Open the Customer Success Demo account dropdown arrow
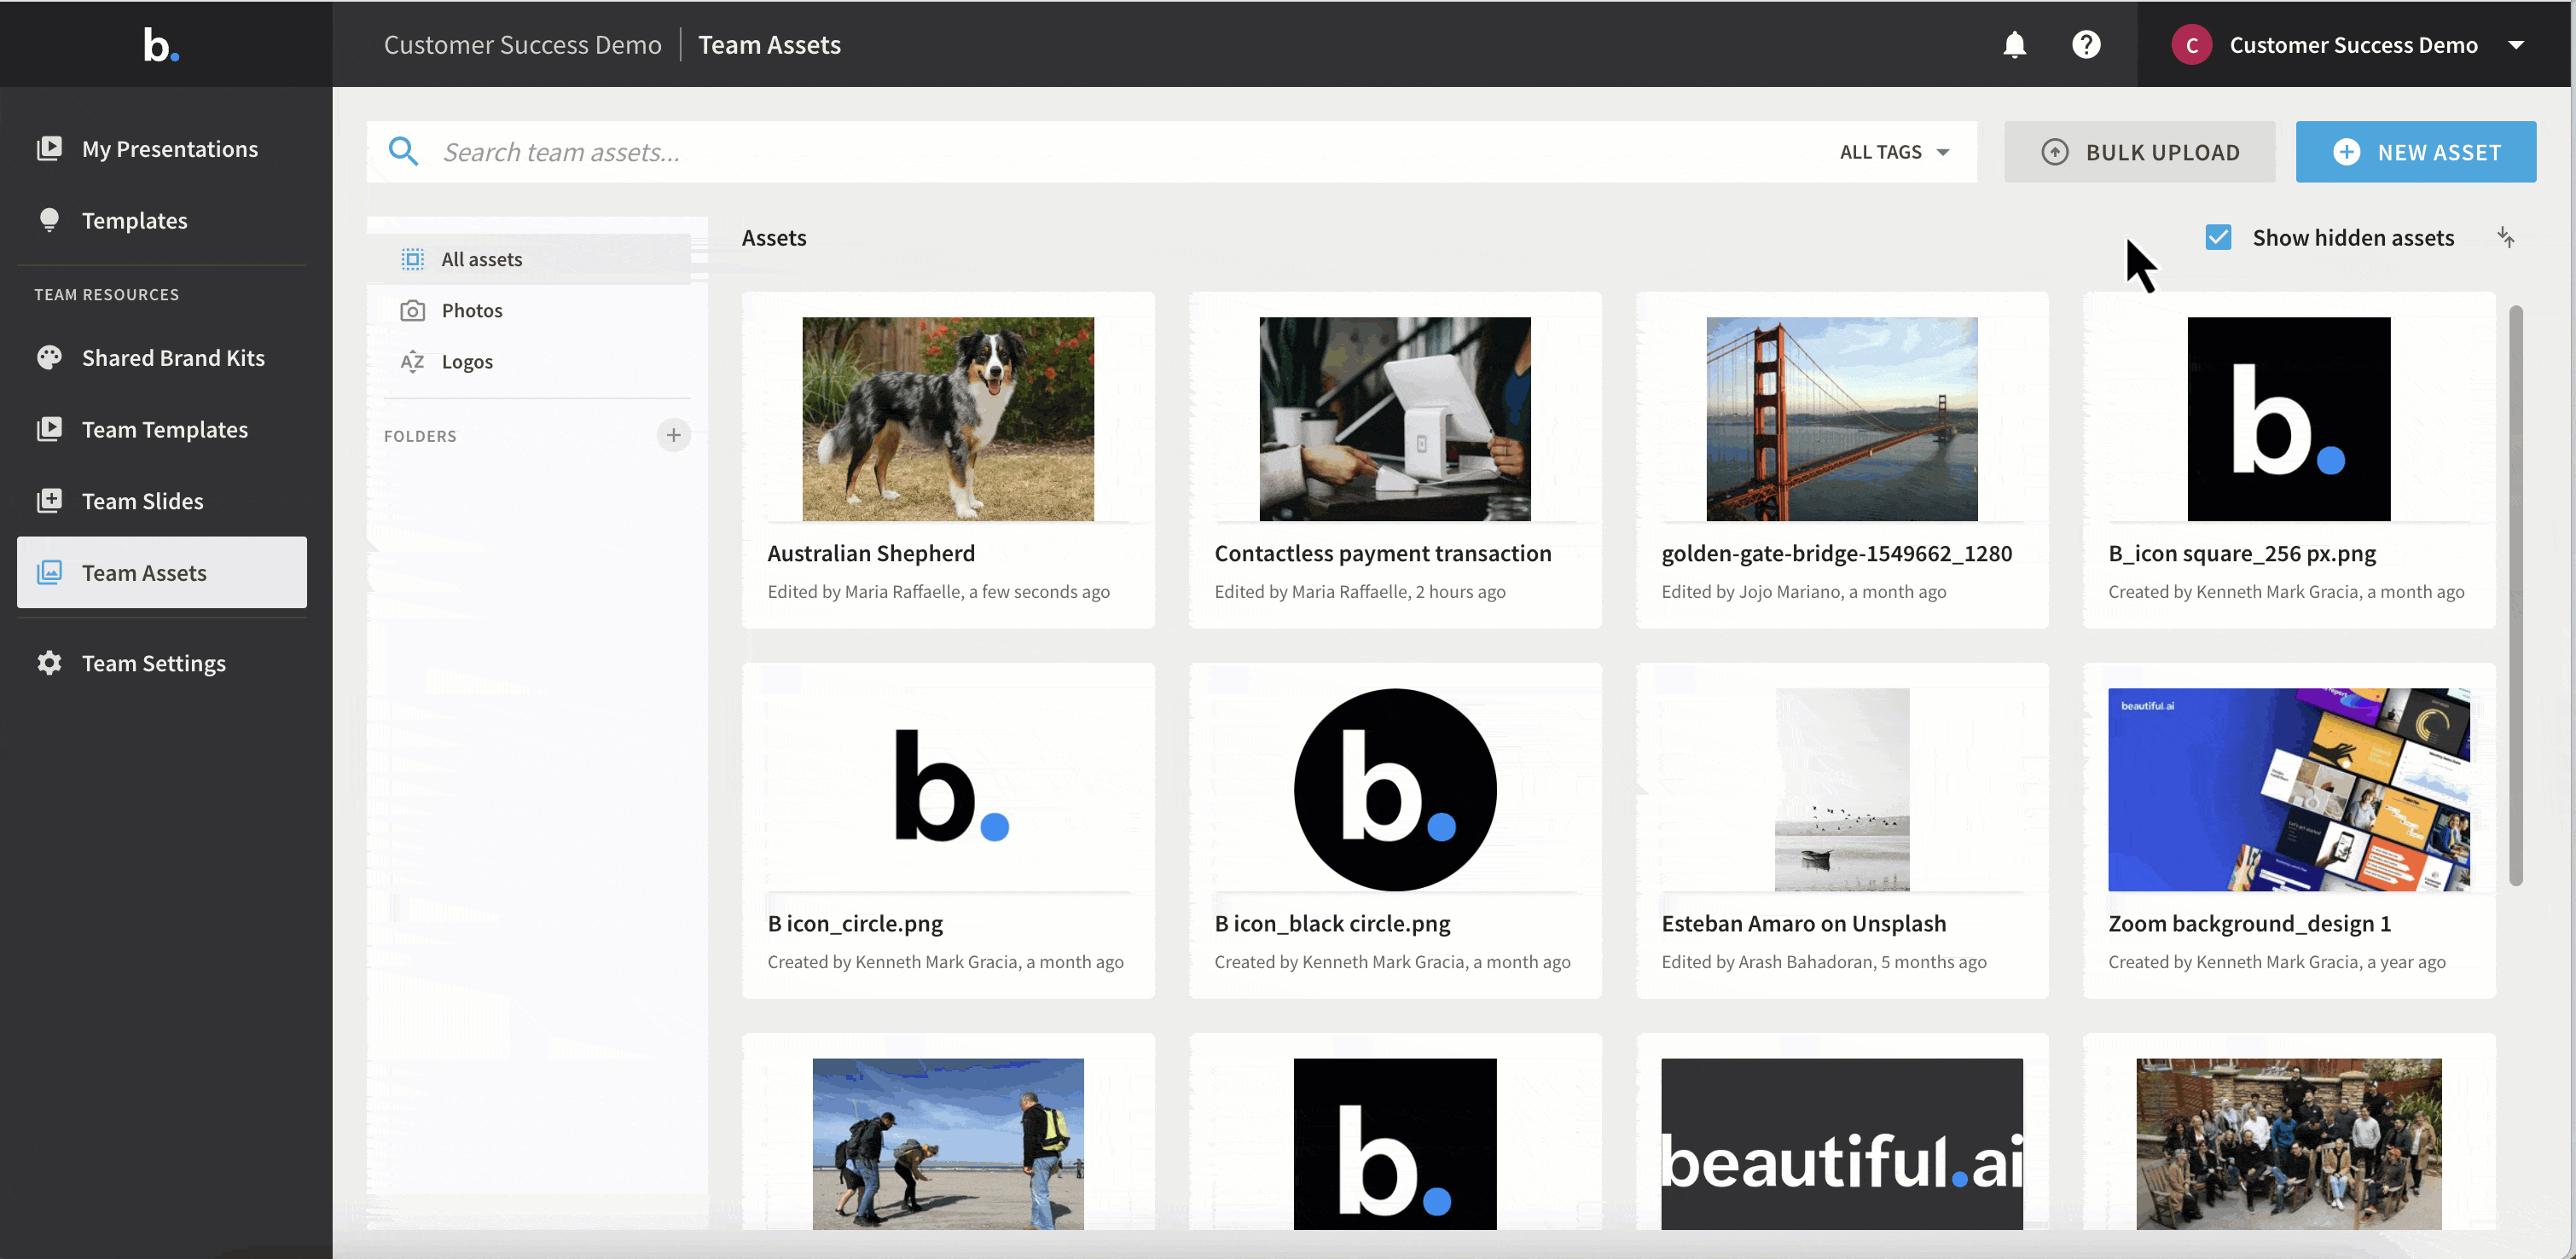Viewport: 2576px width, 1259px height. click(2516, 45)
